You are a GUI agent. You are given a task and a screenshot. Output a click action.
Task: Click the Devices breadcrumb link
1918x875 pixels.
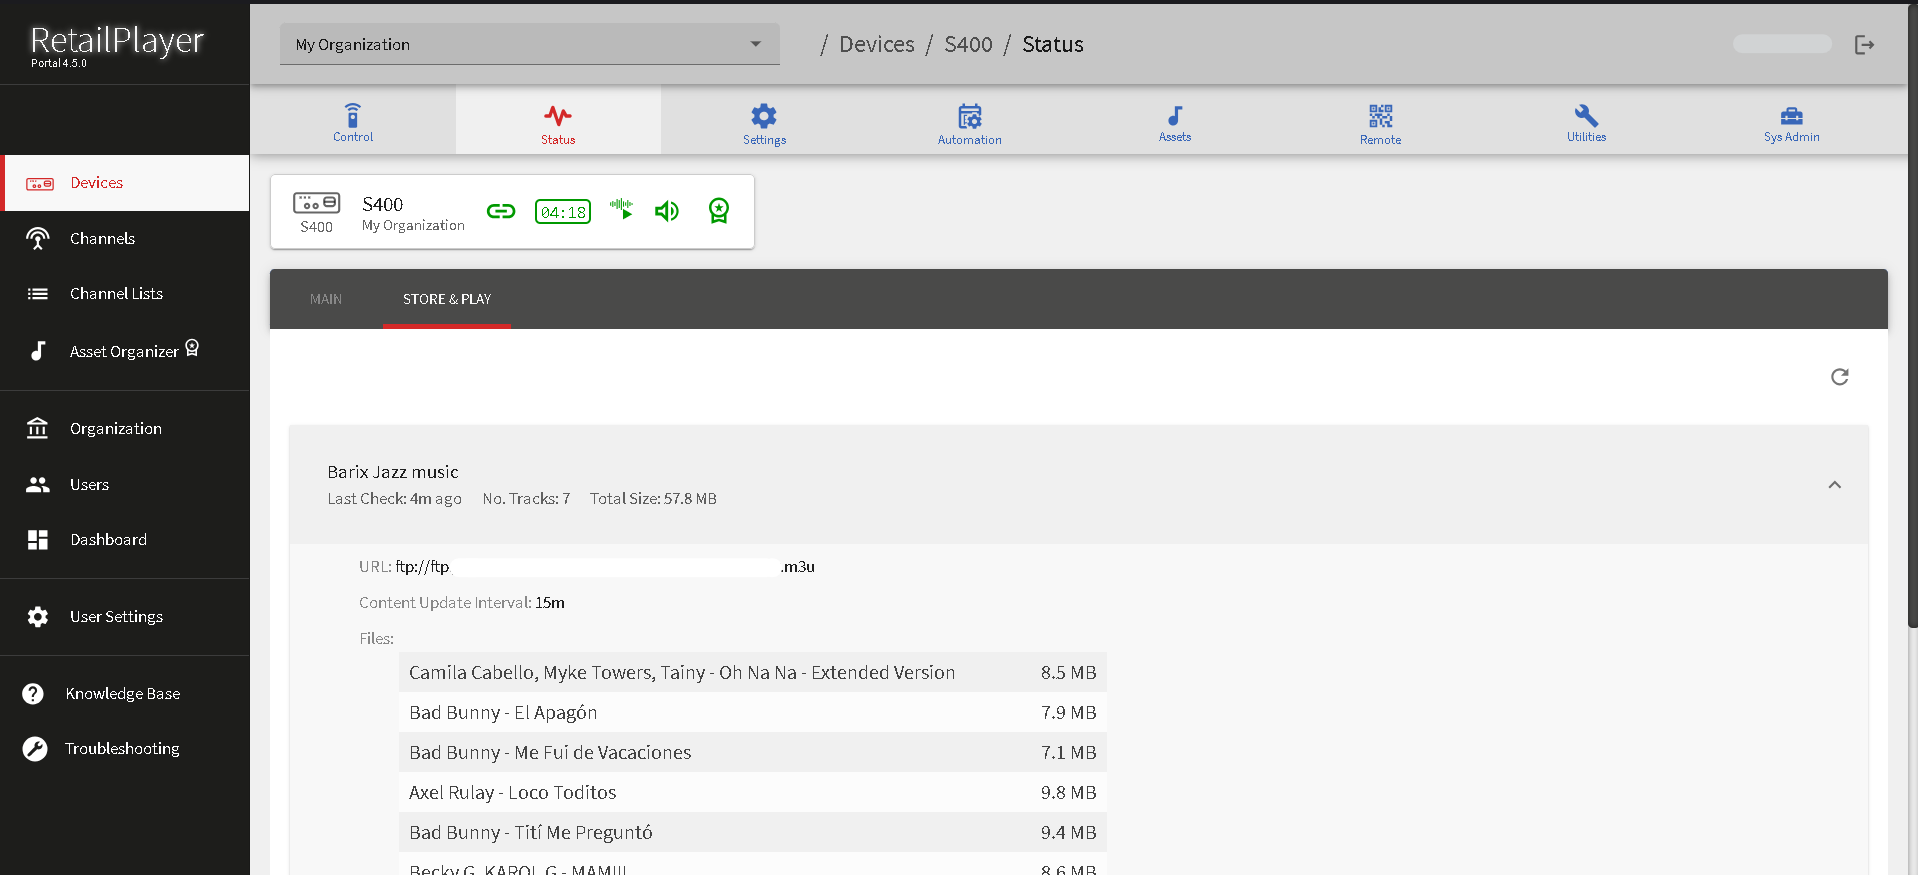click(876, 44)
